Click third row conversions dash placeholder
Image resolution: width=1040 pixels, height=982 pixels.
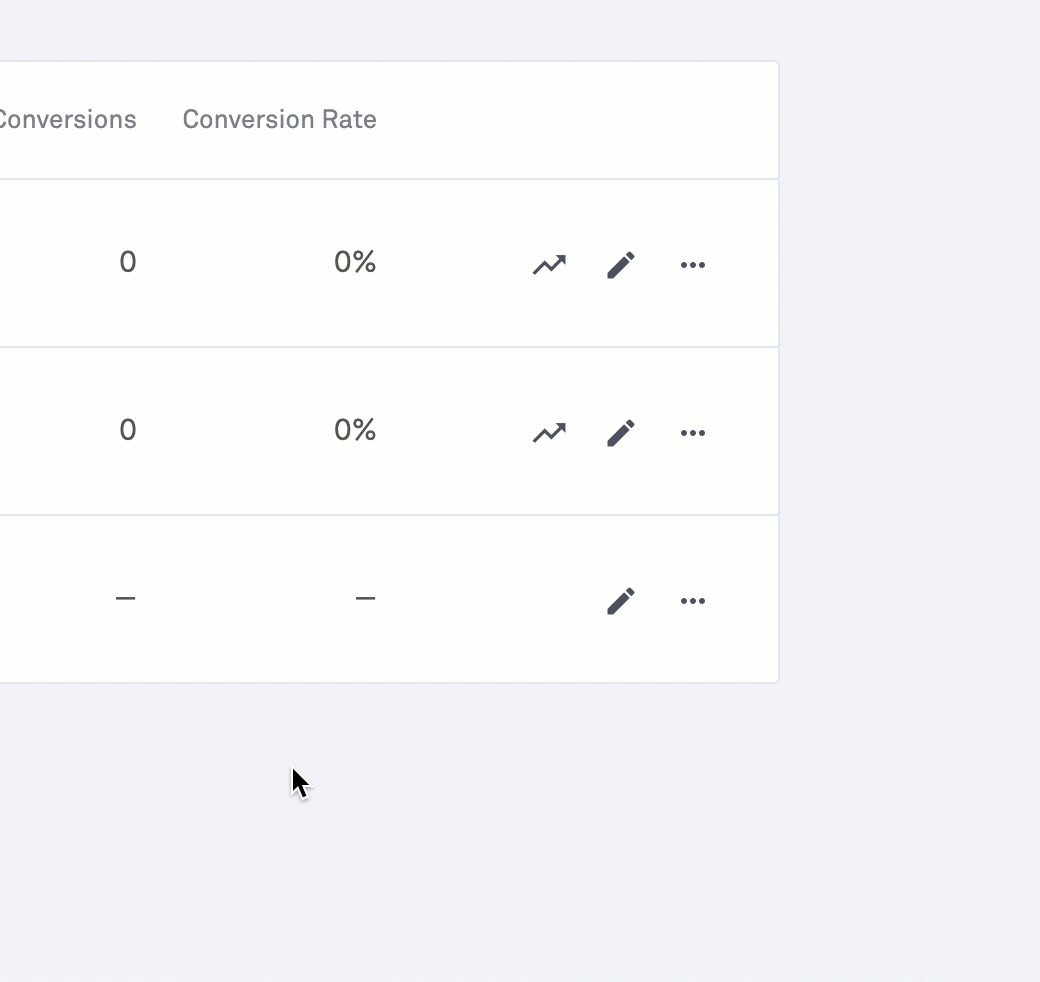[x=125, y=598]
